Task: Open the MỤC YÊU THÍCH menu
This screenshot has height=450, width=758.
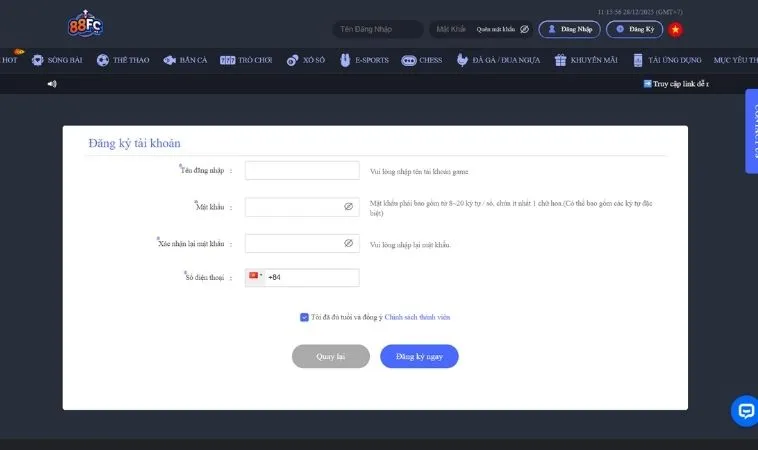Action: (736, 60)
